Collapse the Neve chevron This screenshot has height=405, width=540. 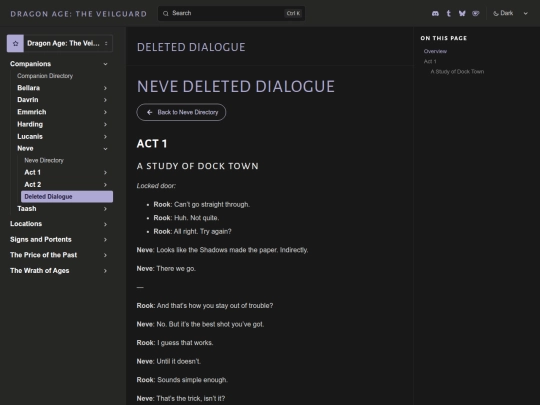click(x=105, y=149)
